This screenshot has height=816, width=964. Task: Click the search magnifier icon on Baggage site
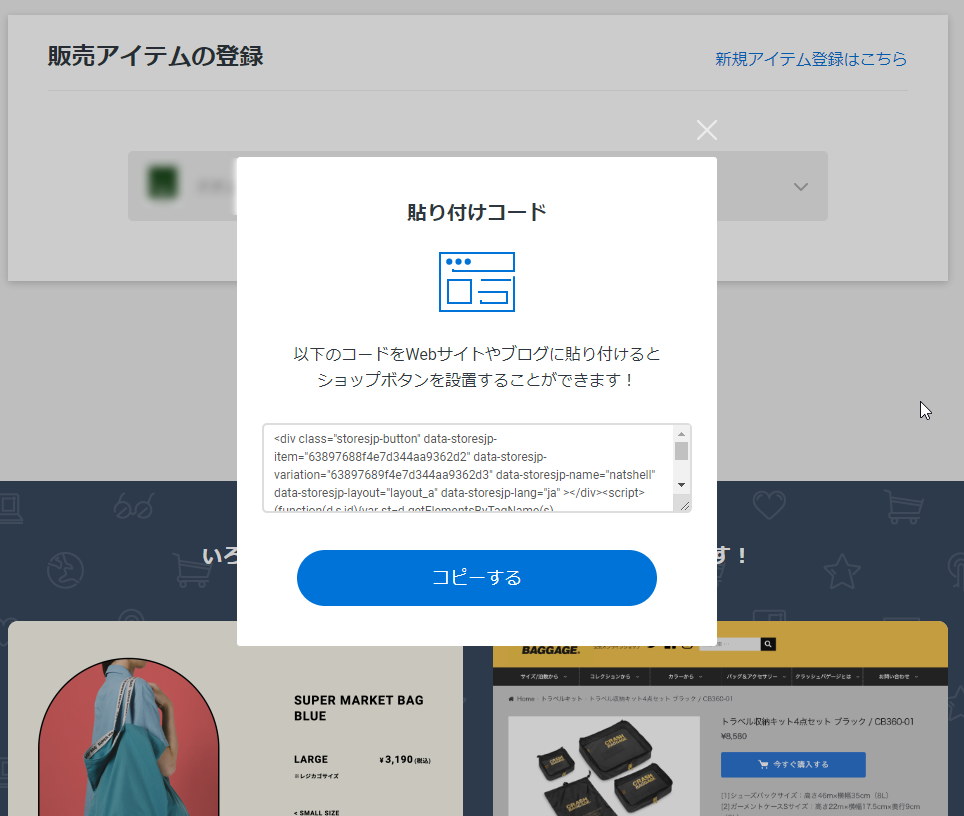pyautogui.click(x=768, y=645)
